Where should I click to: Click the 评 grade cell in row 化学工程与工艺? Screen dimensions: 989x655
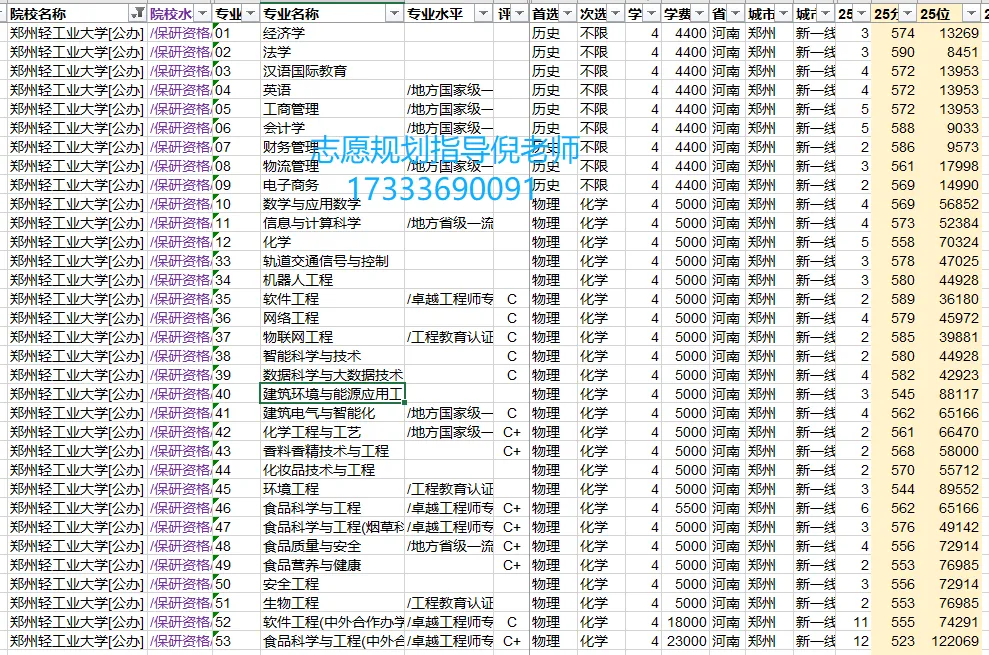[512, 432]
